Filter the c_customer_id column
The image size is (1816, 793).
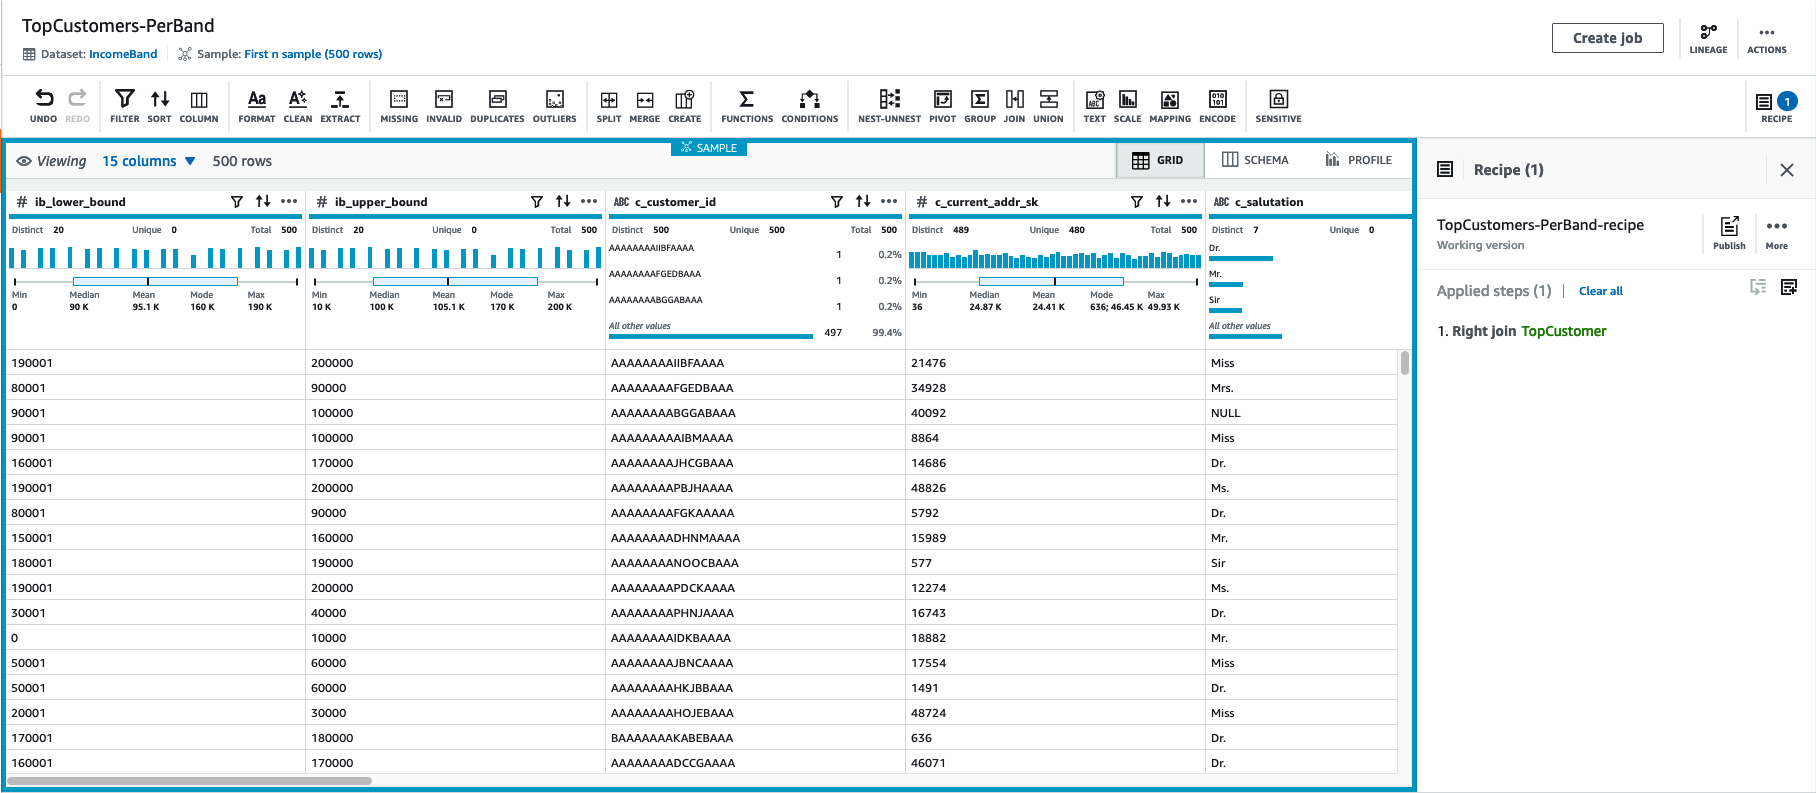pyautogui.click(x=837, y=202)
